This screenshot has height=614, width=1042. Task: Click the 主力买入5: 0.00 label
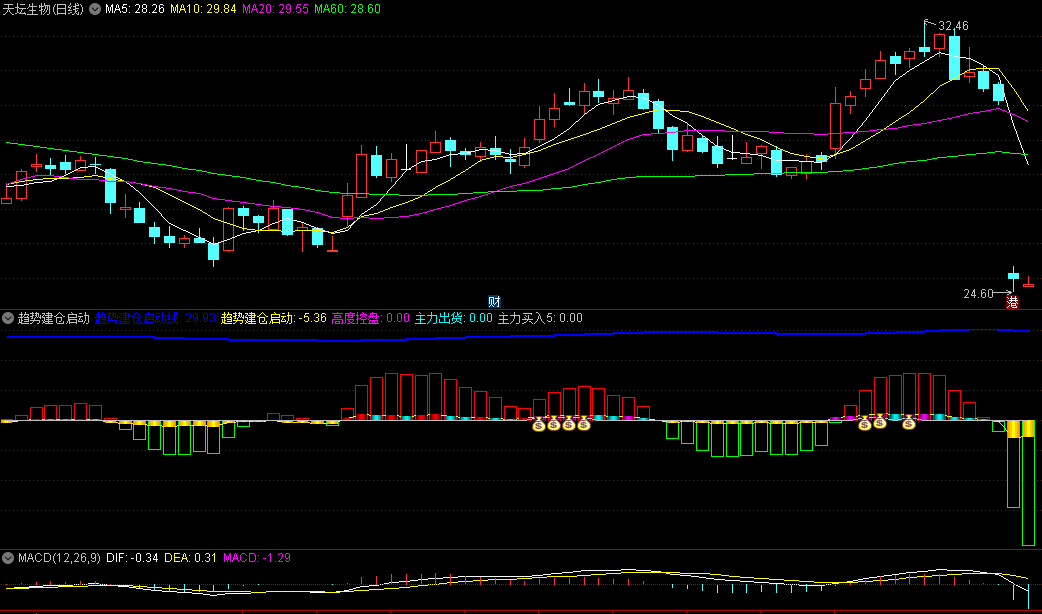click(x=540, y=318)
